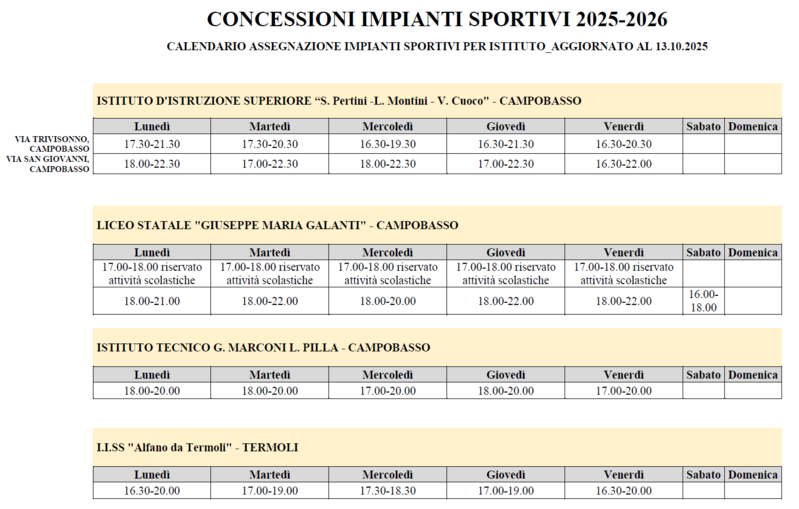
Task: Click Mercoledì 17.00-20.00 cell in Marconi table
Action: click(387, 391)
